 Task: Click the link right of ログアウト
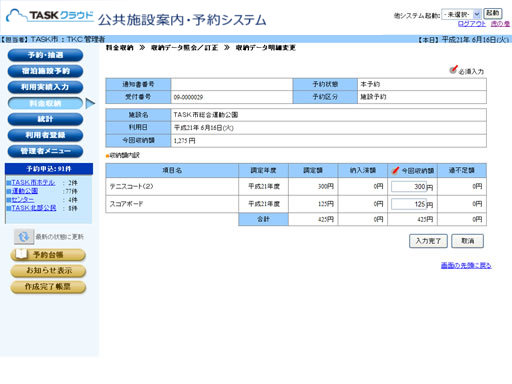[500, 24]
